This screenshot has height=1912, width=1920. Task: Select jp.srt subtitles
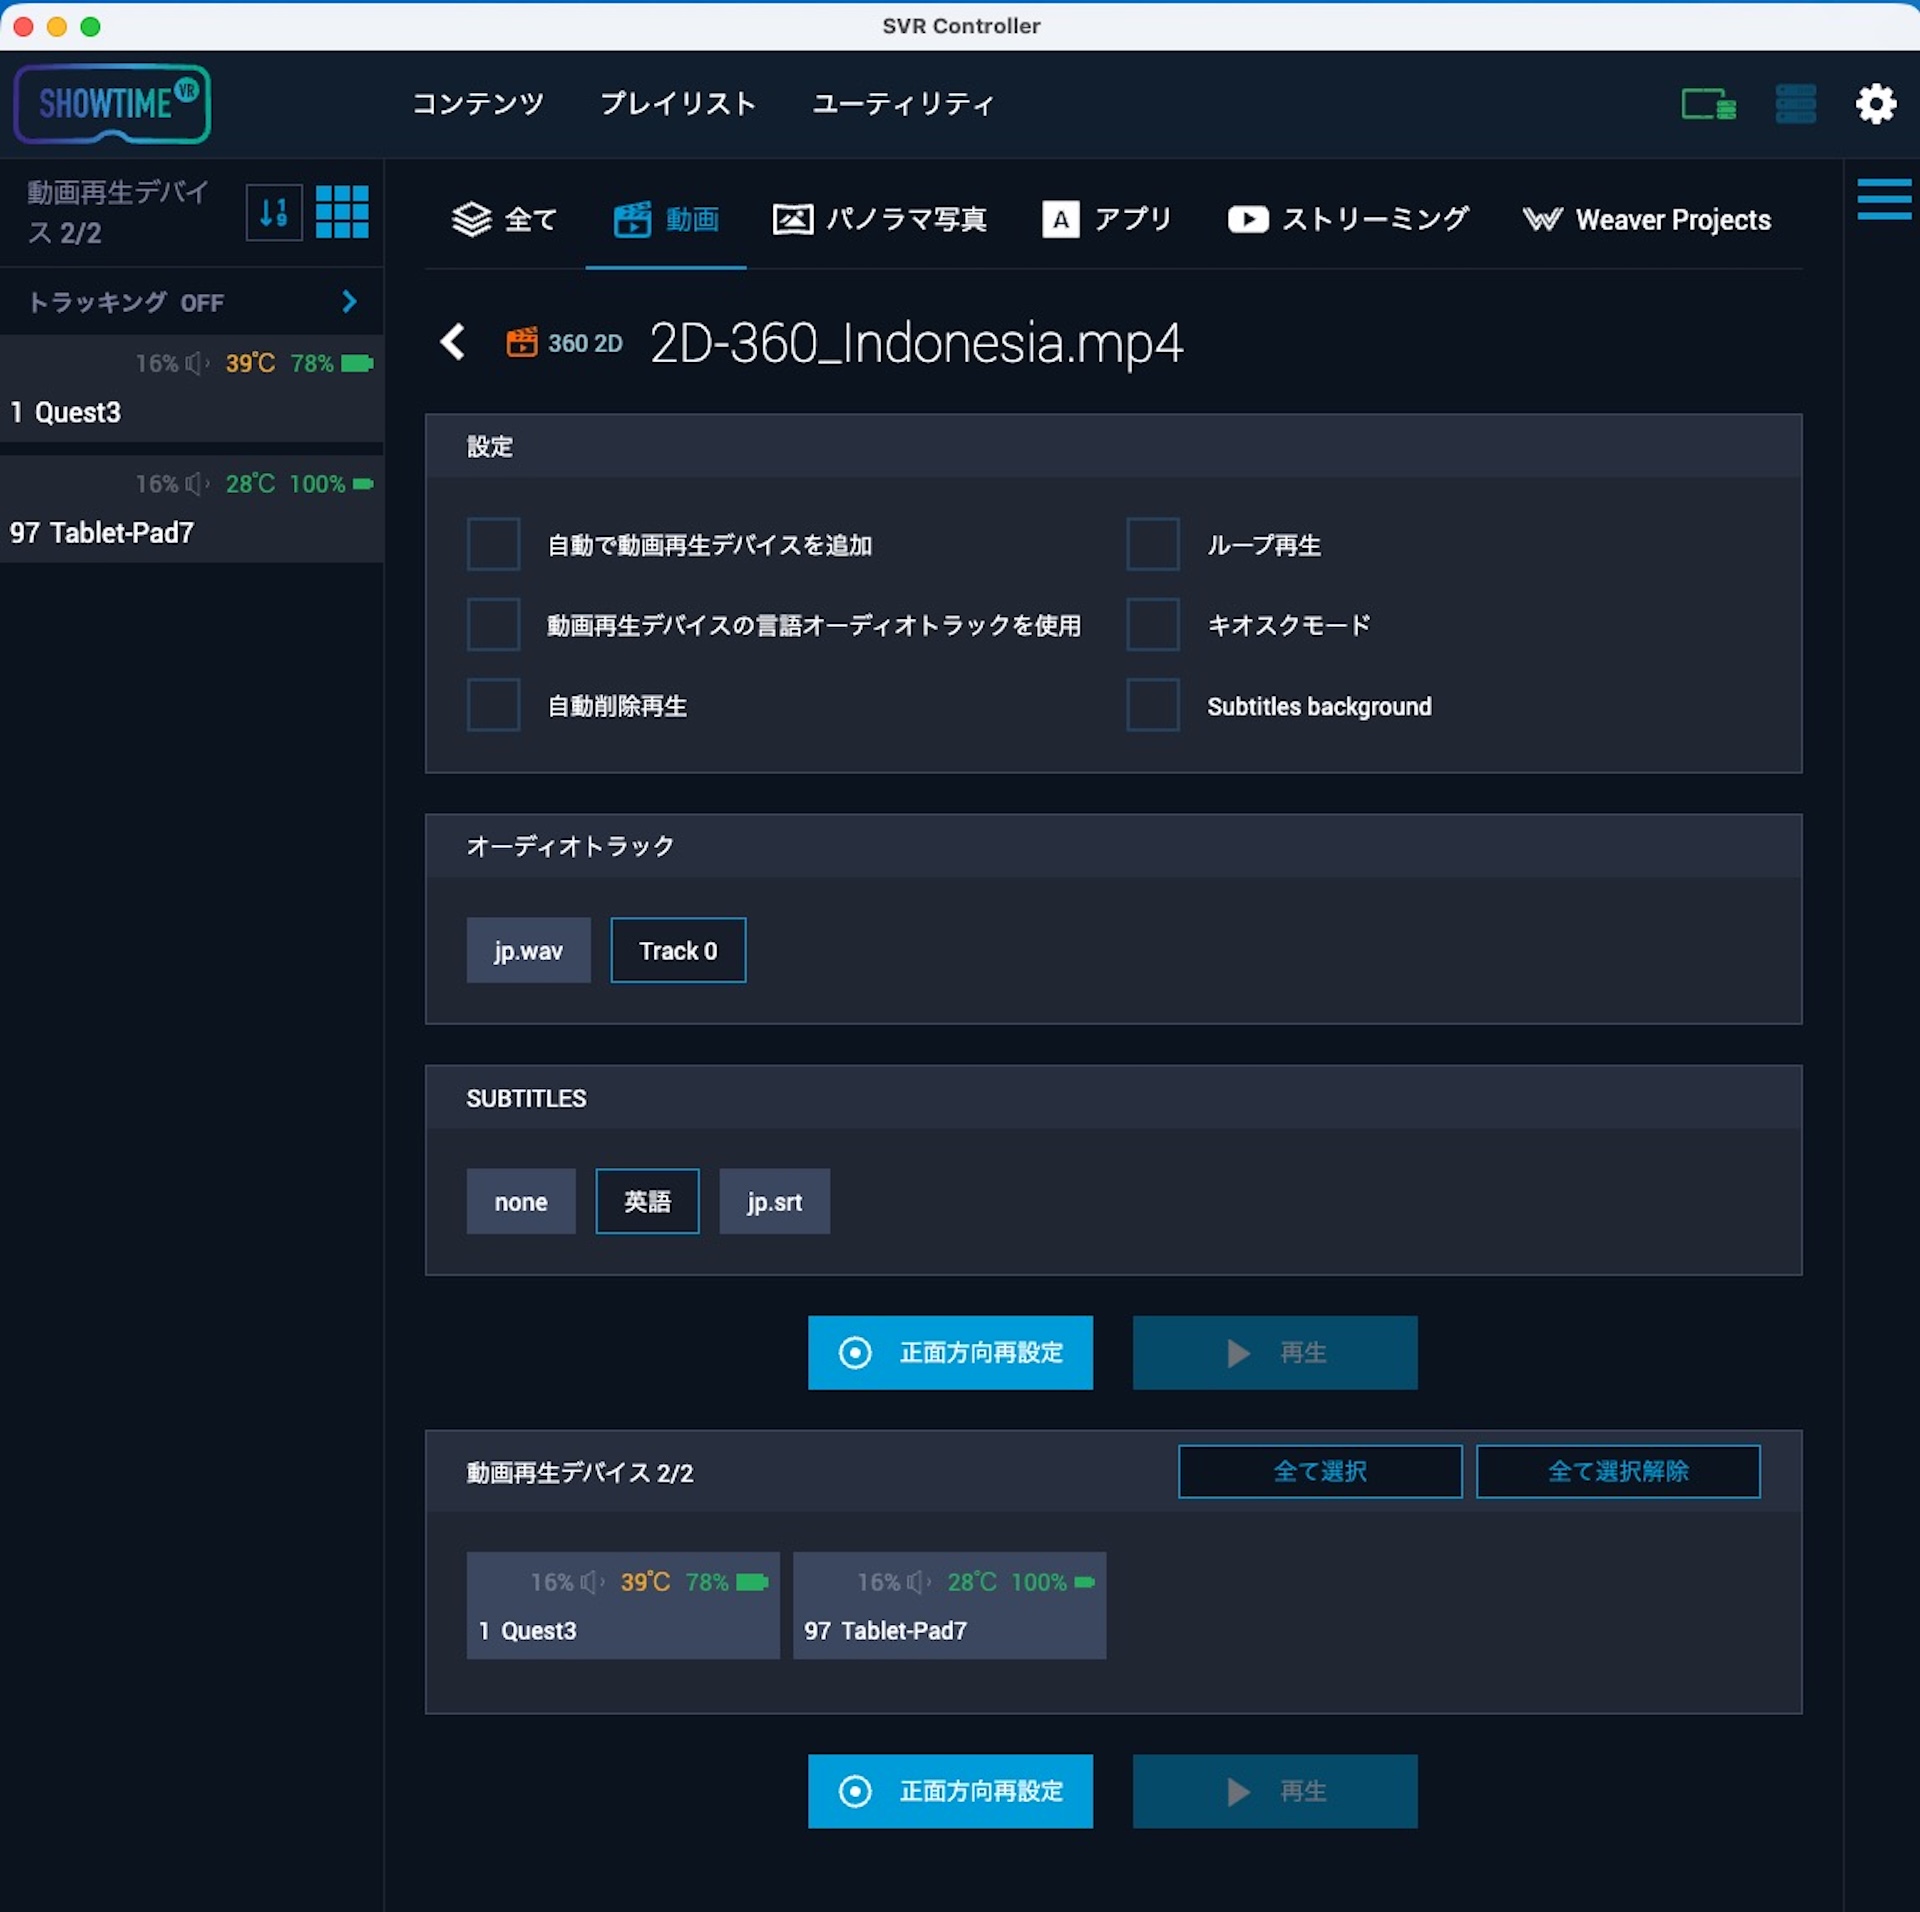774,1201
